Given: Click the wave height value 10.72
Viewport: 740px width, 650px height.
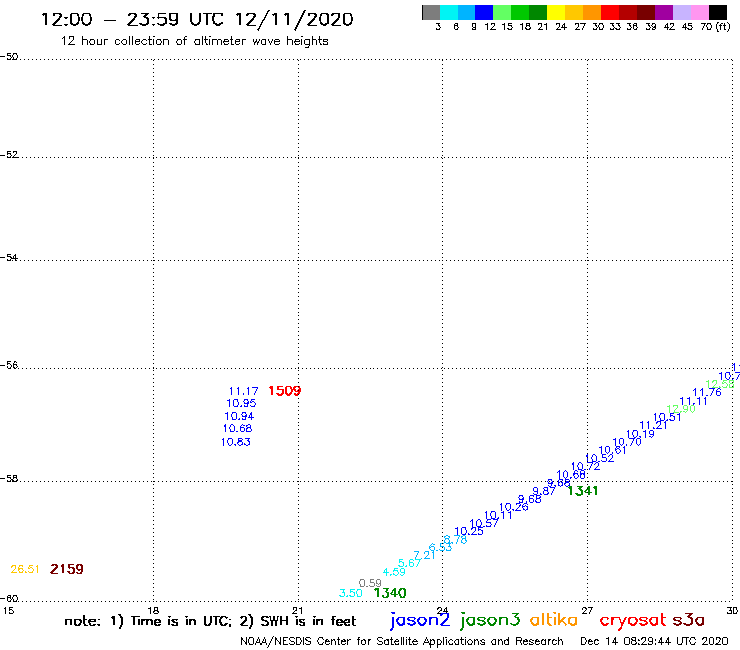Looking at the screenshot, I should 585,467.
